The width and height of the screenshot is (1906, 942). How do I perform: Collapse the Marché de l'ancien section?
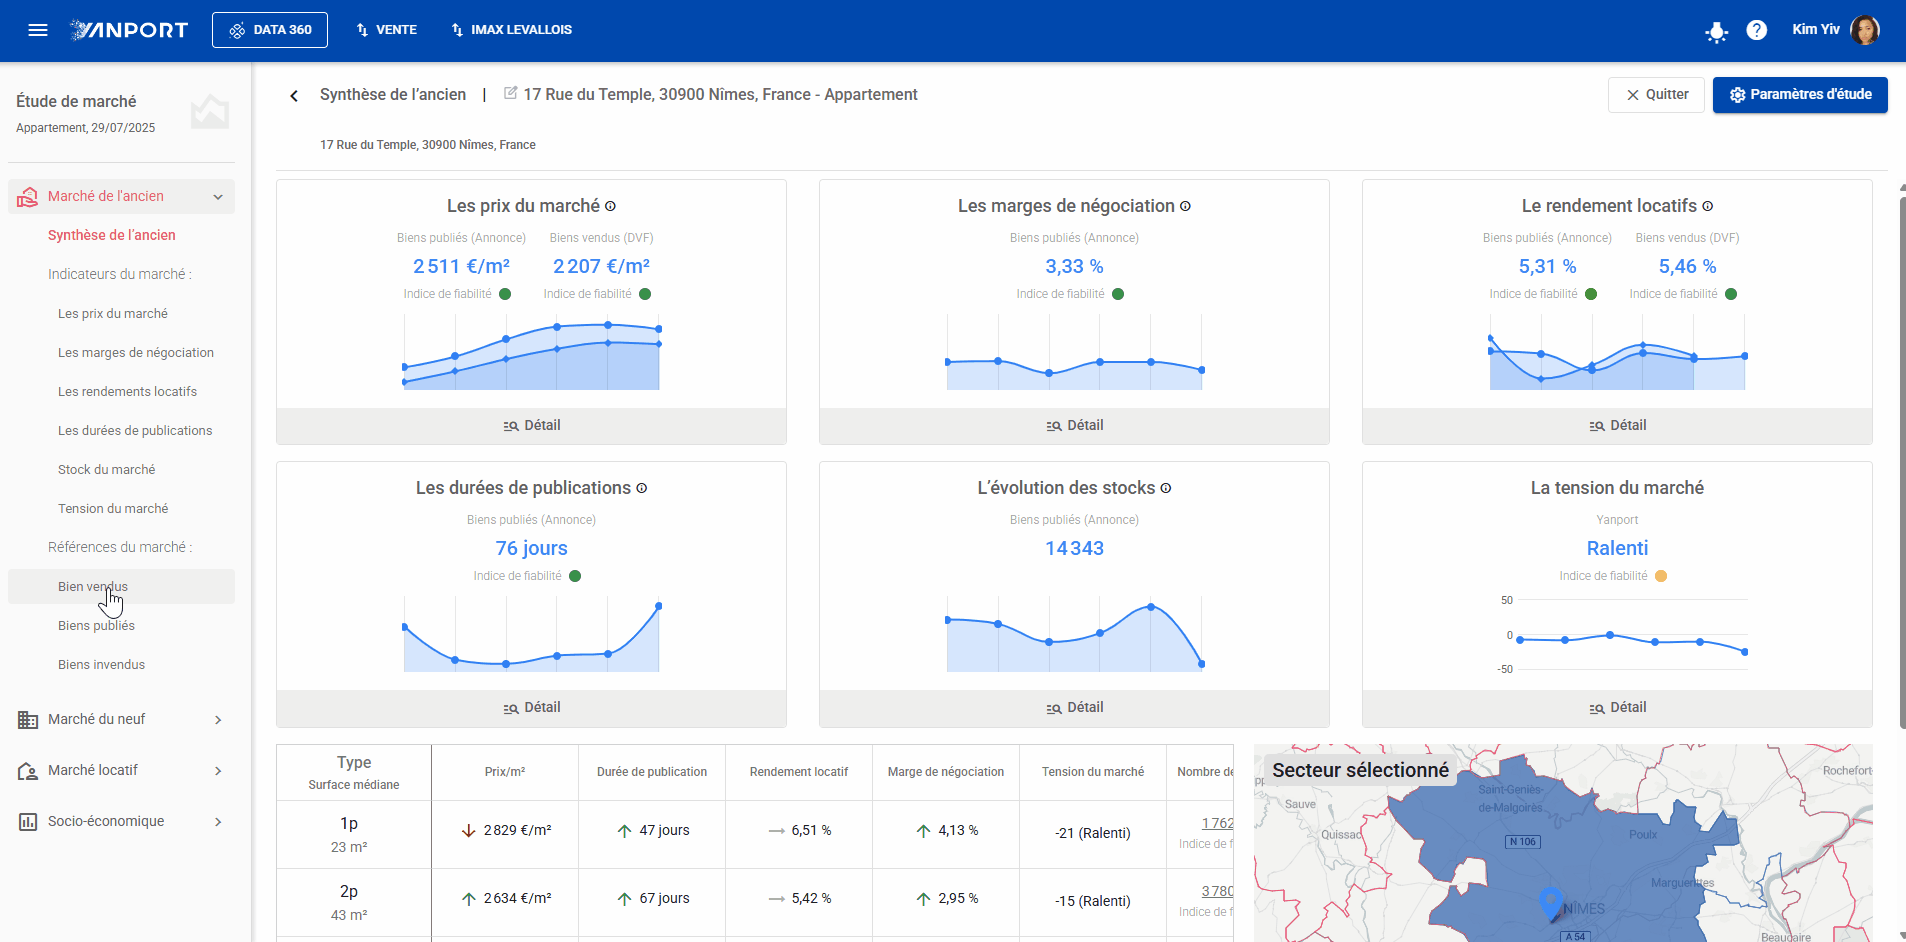click(x=218, y=197)
